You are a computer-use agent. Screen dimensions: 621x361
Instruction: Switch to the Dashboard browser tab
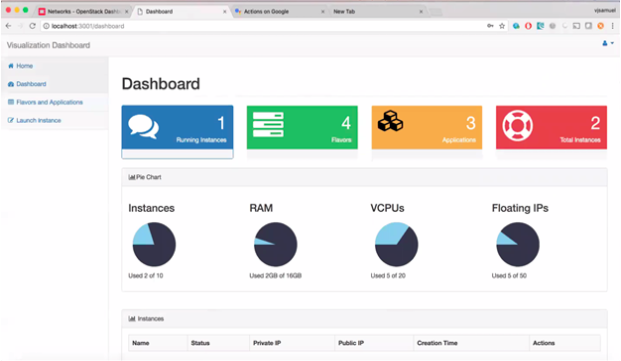181,11
